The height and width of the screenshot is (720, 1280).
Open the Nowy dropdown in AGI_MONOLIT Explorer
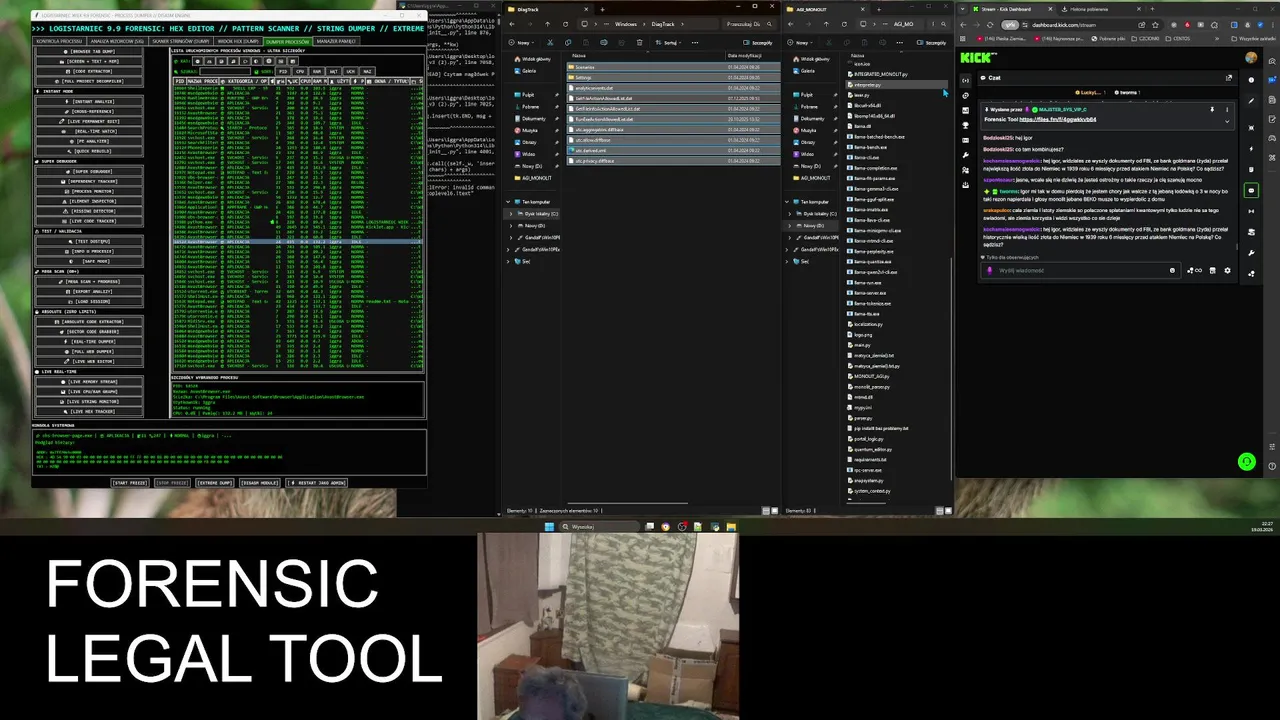(x=802, y=43)
